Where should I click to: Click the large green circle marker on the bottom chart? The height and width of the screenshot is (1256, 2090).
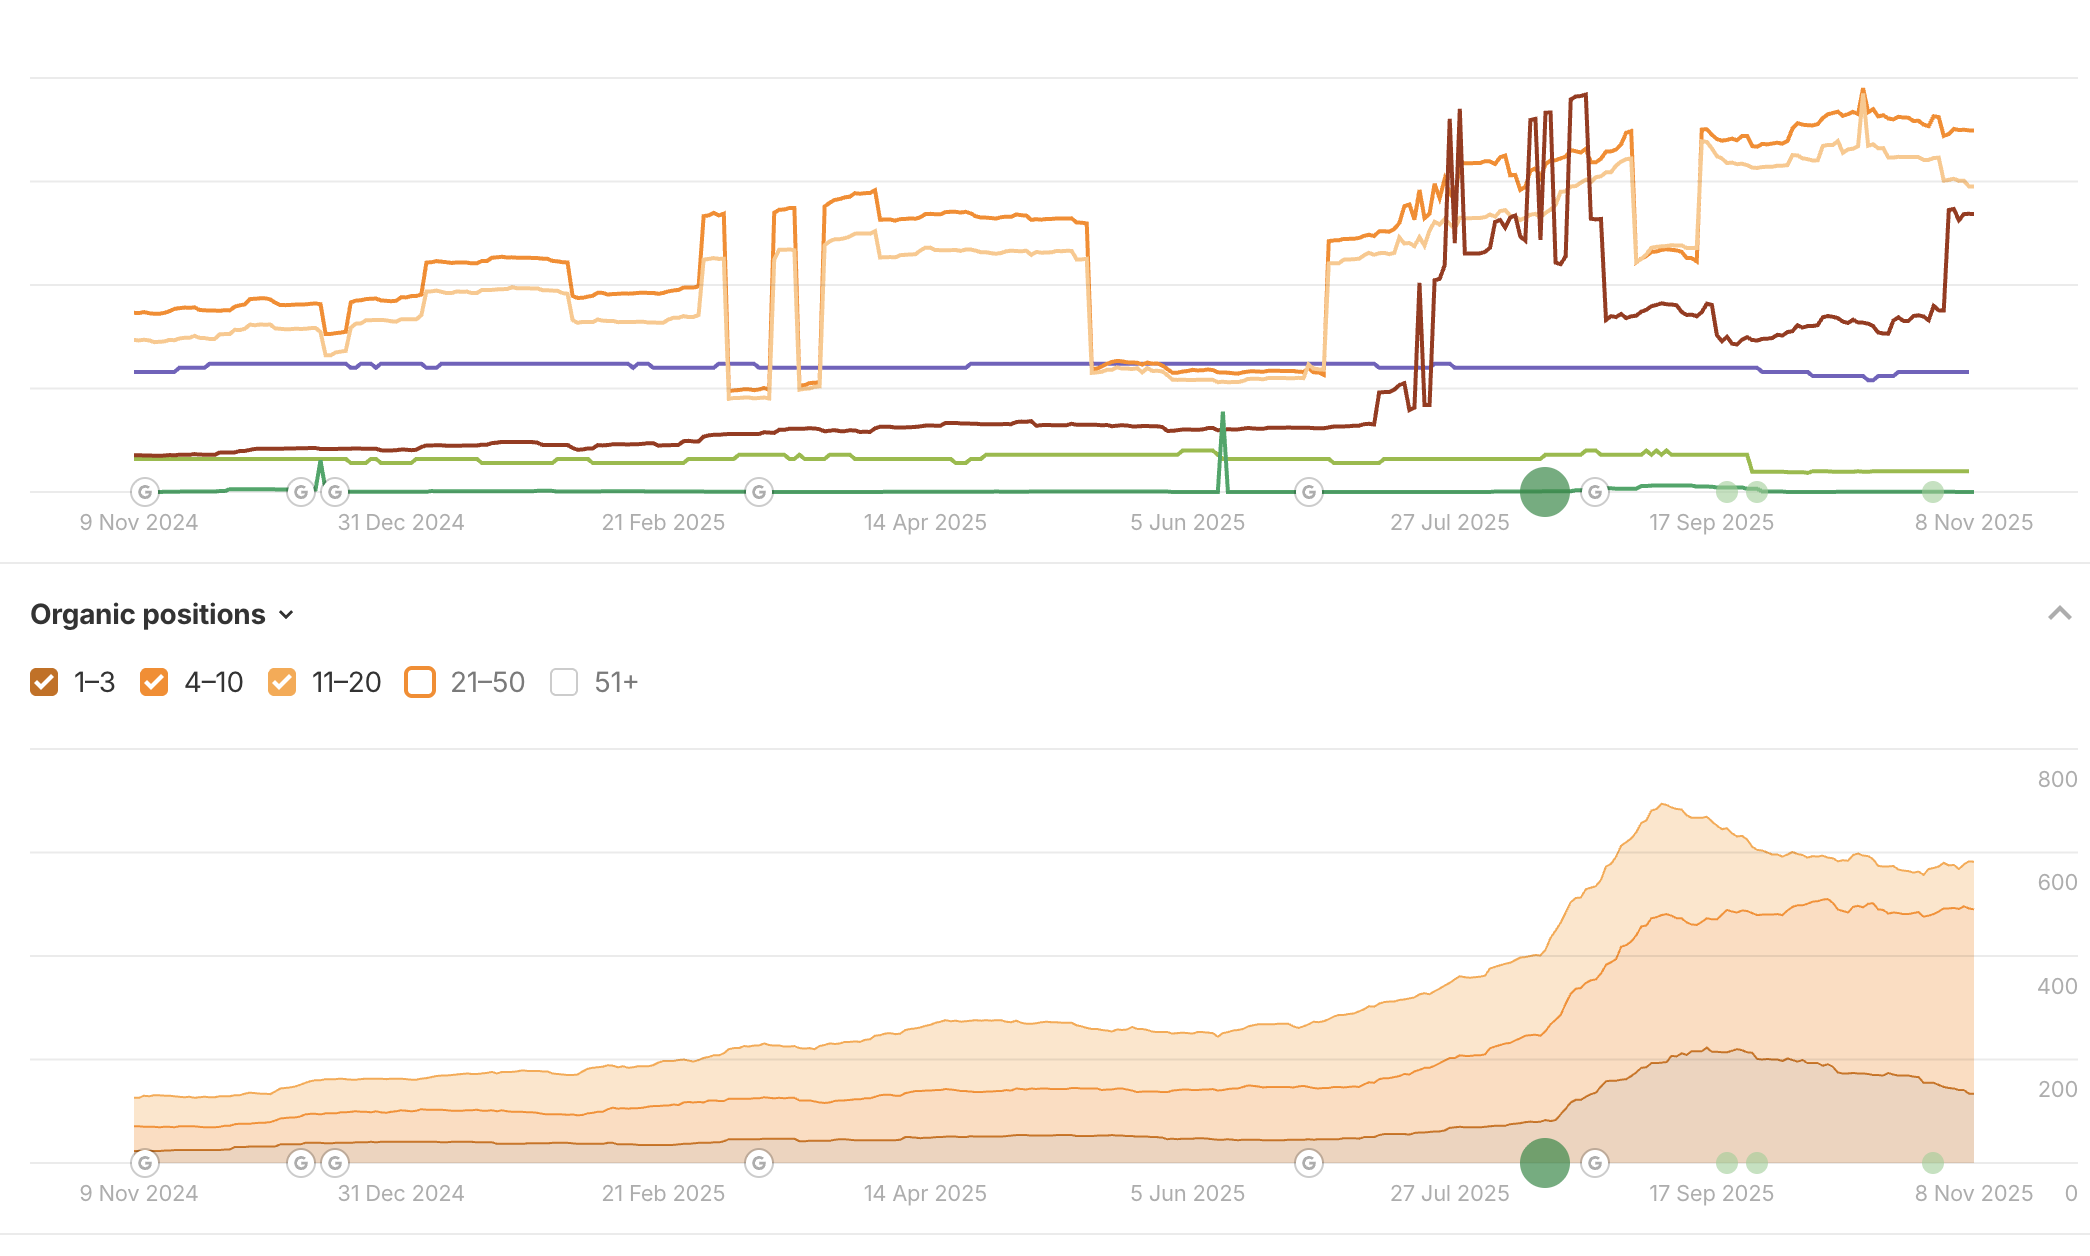1544,1163
